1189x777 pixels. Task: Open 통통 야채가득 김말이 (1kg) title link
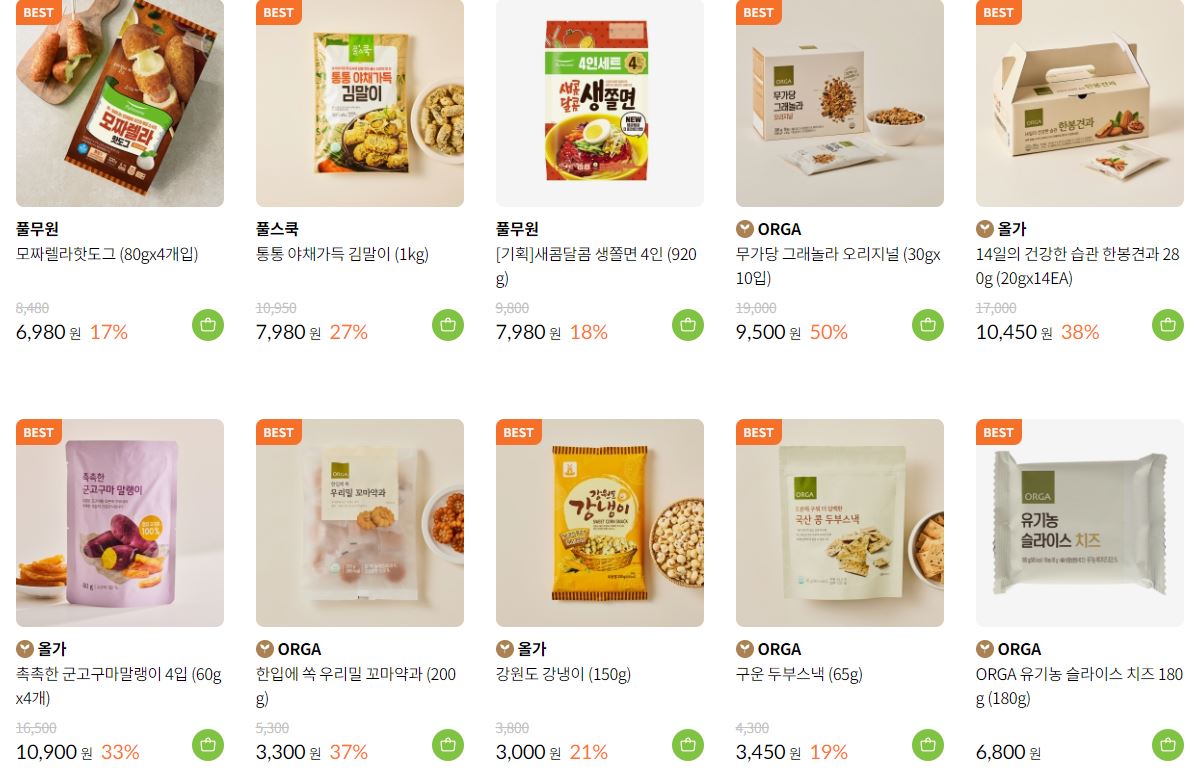(342, 254)
